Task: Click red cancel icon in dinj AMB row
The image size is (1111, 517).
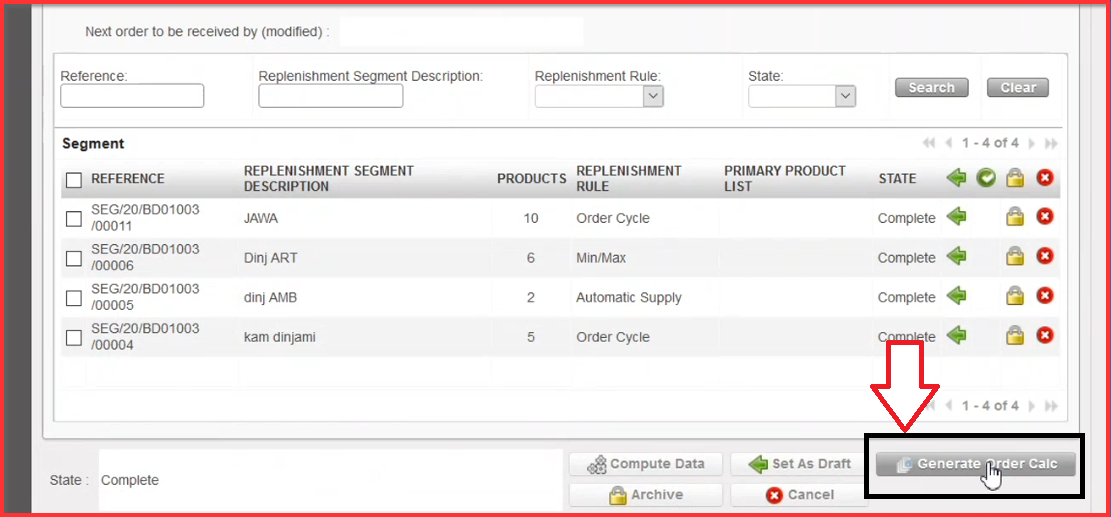Action: tap(1045, 296)
